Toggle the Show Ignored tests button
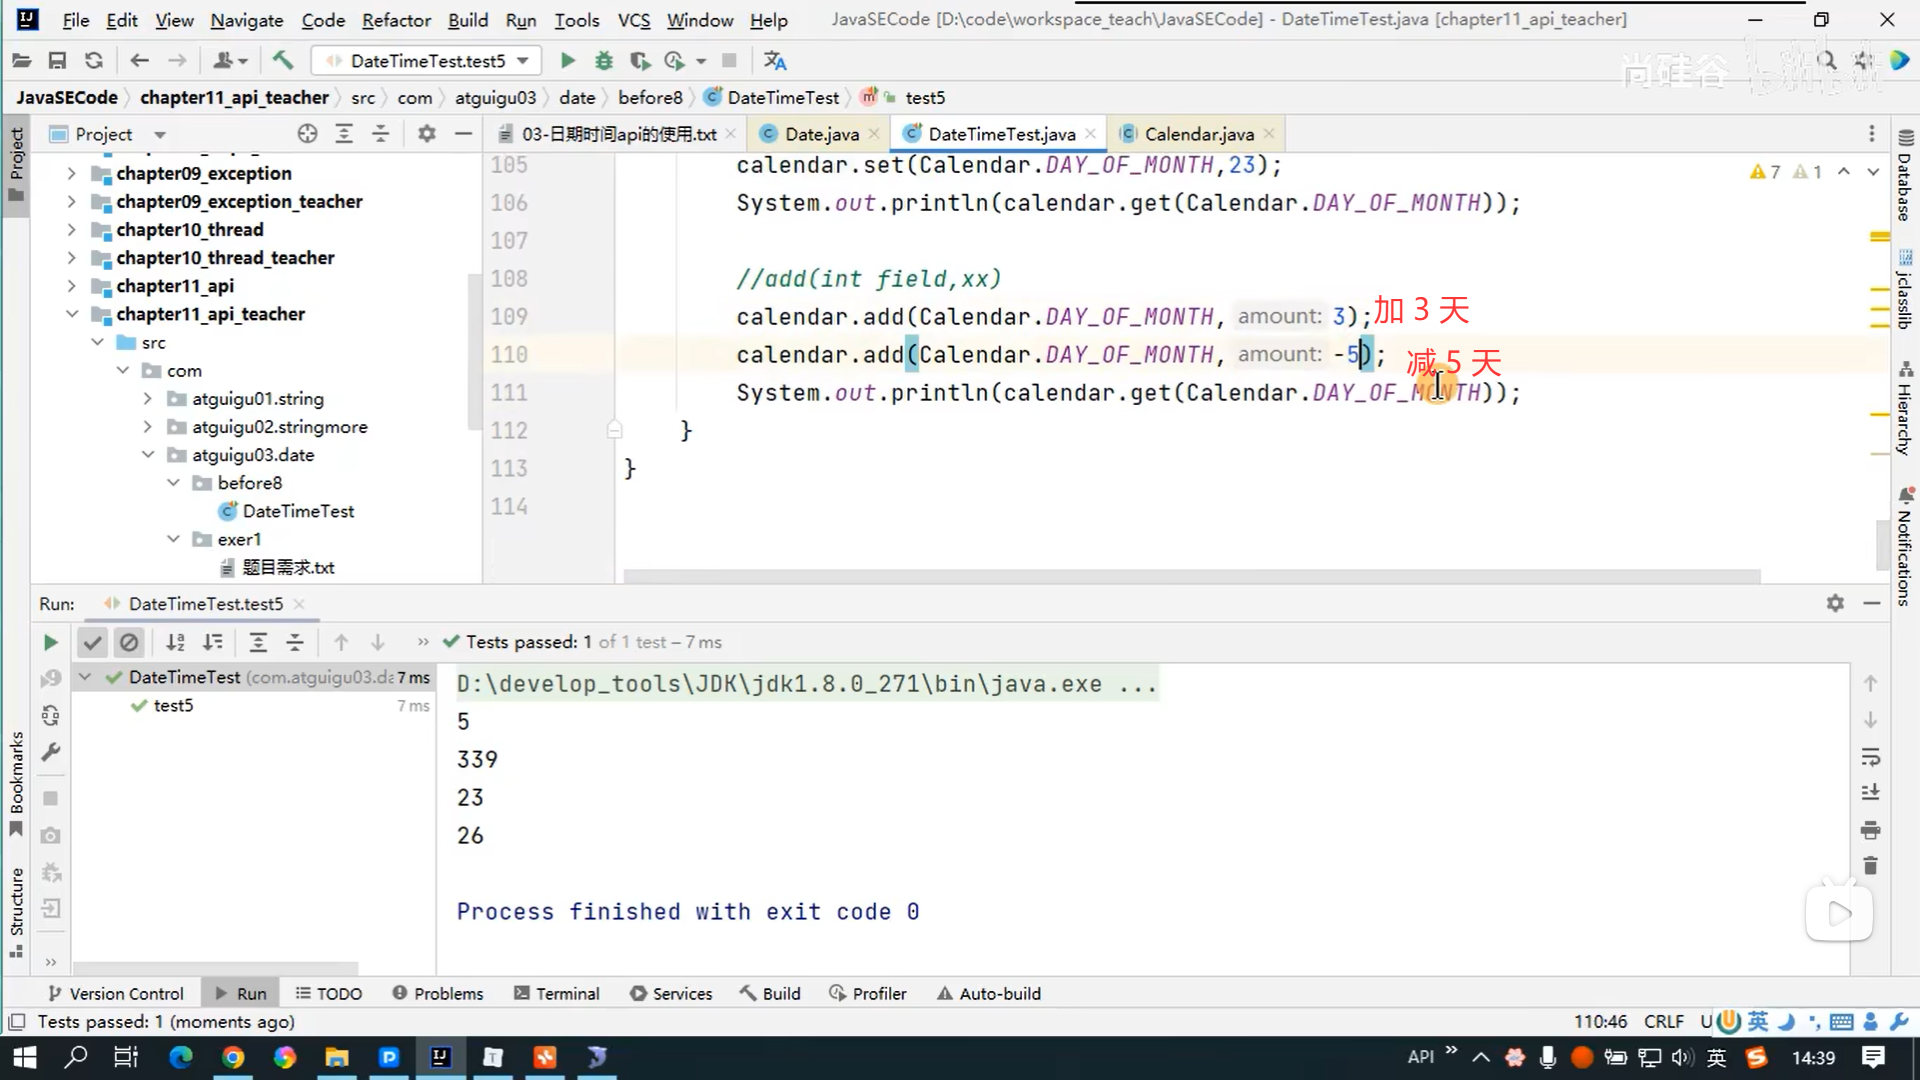The height and width of the screenshot is (1080, 1920). coord(129,642)
